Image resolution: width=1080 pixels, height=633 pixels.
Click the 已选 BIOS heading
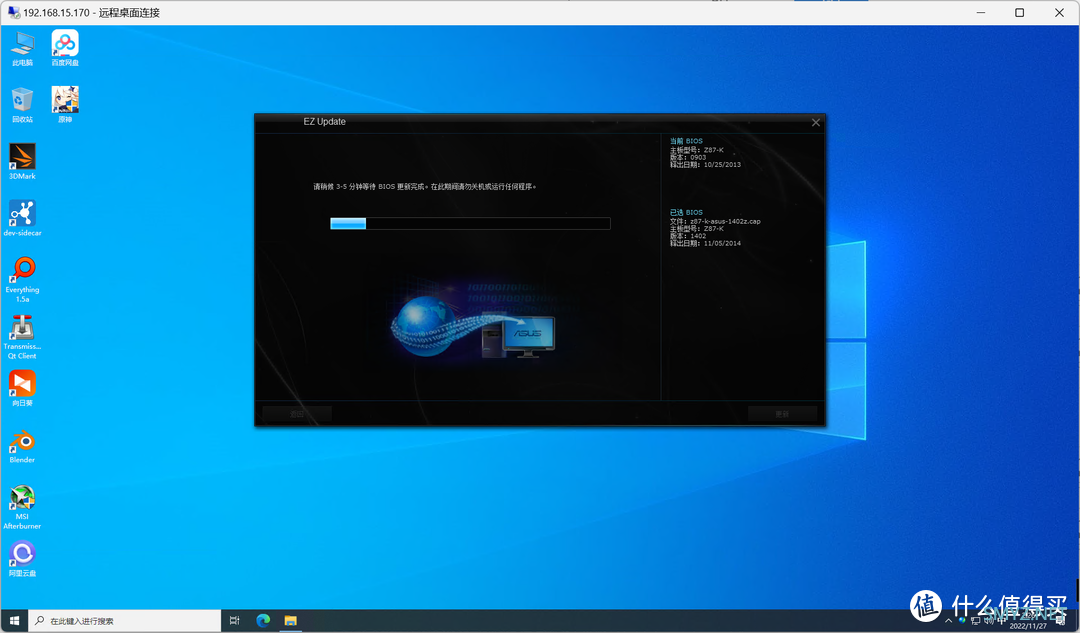coord(686,213)
